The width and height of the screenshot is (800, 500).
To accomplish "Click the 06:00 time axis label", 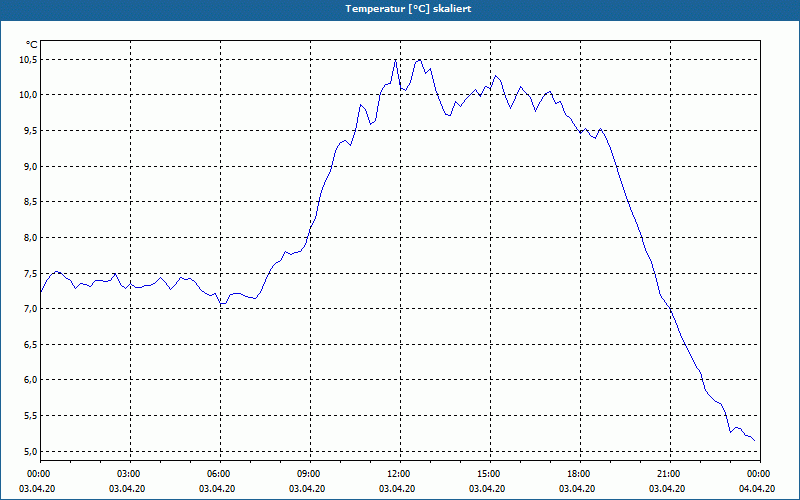I will (x=220, y=474).
